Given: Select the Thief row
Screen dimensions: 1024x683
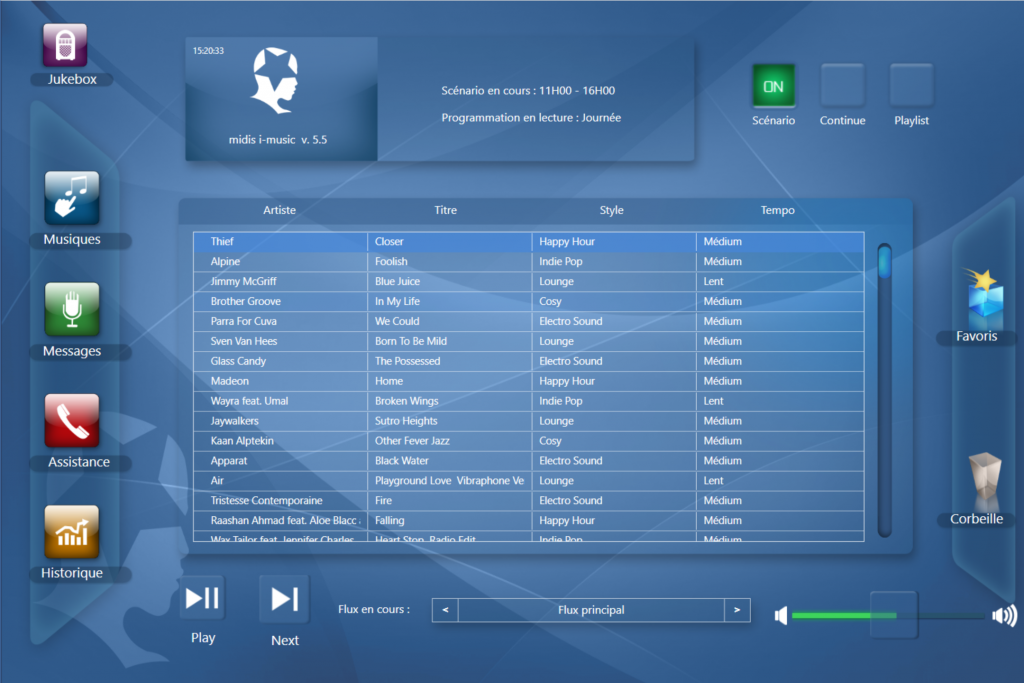Looking at the screenshot, I should click(528, 242).
